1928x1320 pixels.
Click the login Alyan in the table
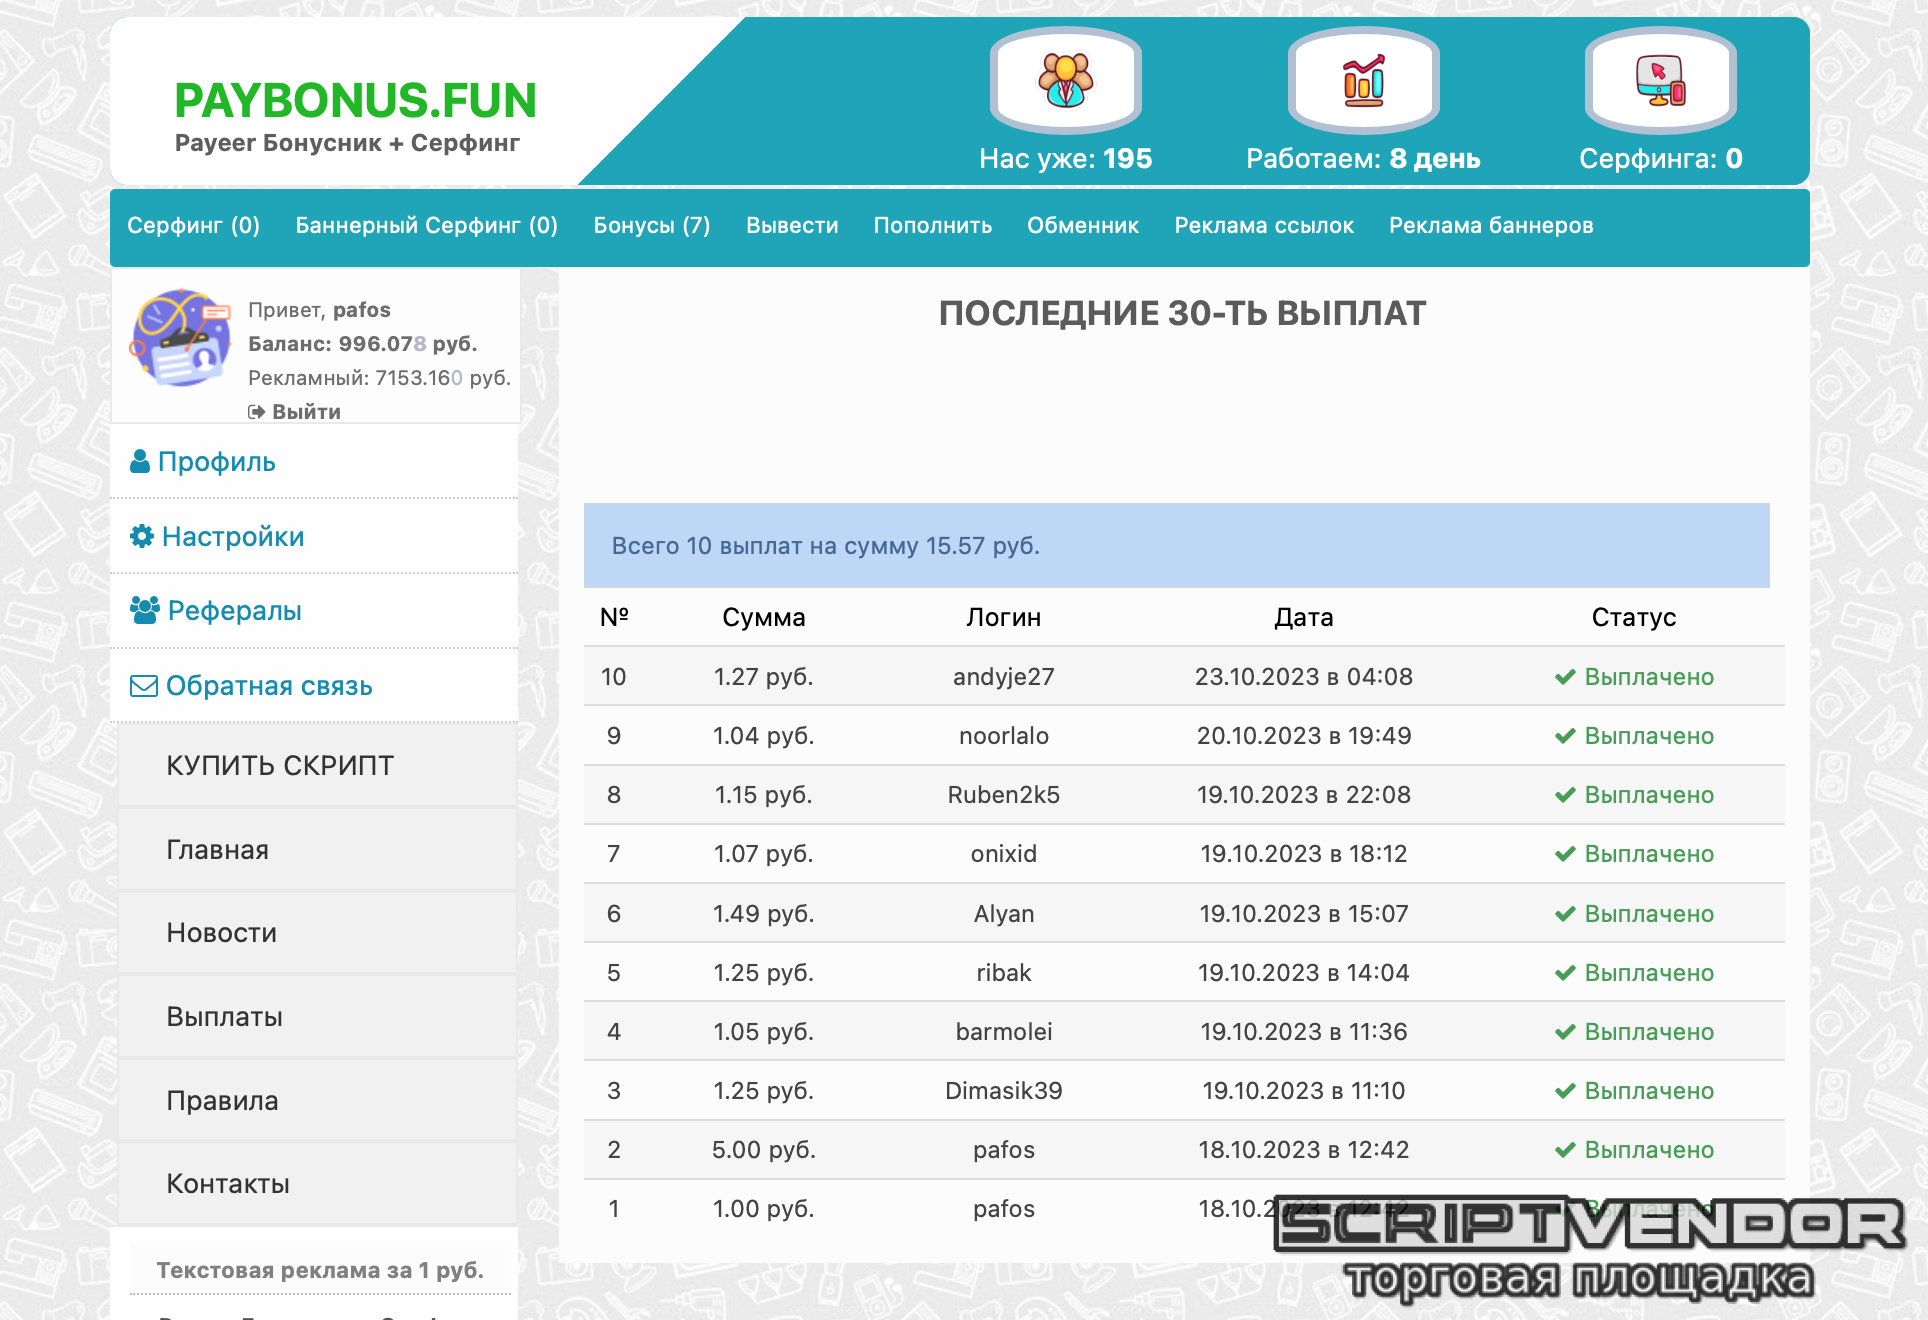1004,914
